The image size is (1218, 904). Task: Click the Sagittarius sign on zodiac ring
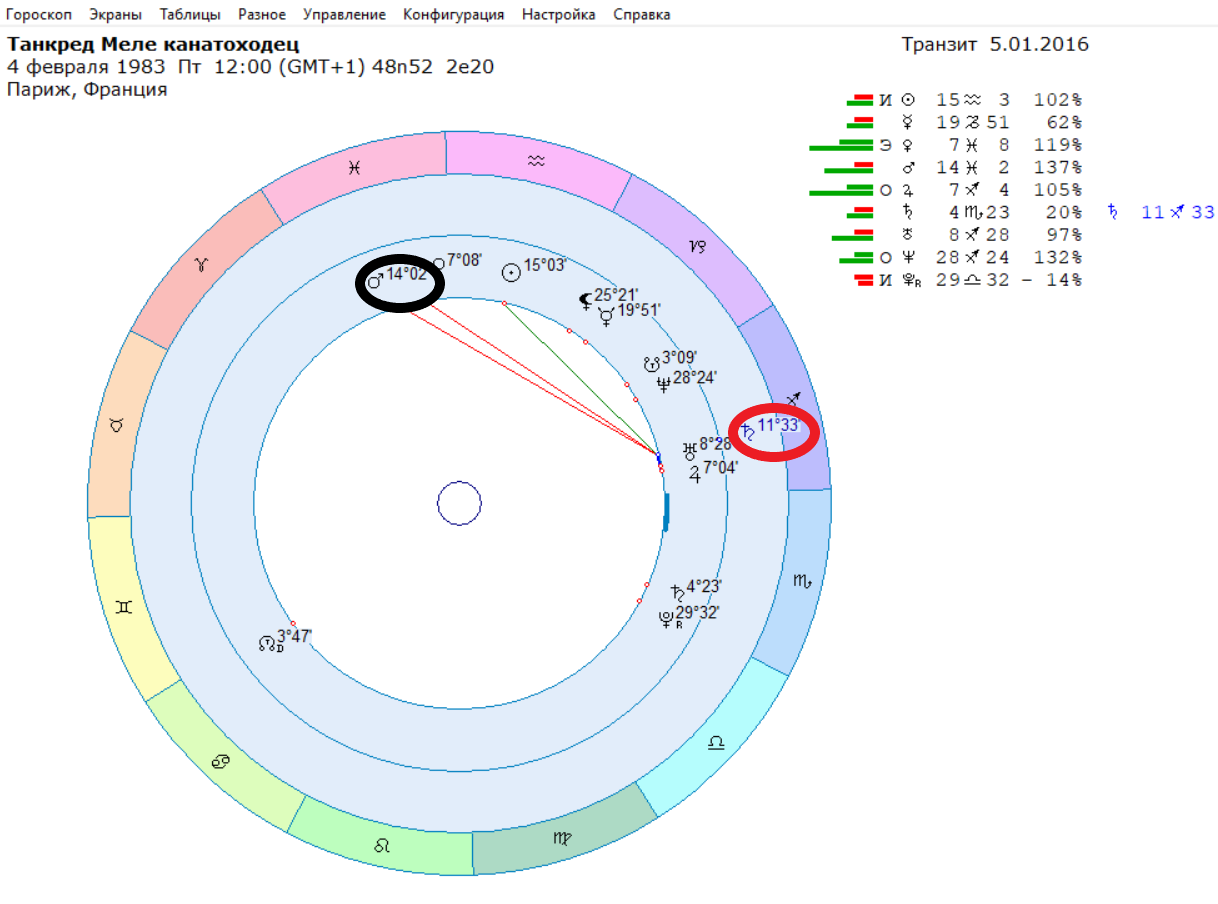coord(793,400)
